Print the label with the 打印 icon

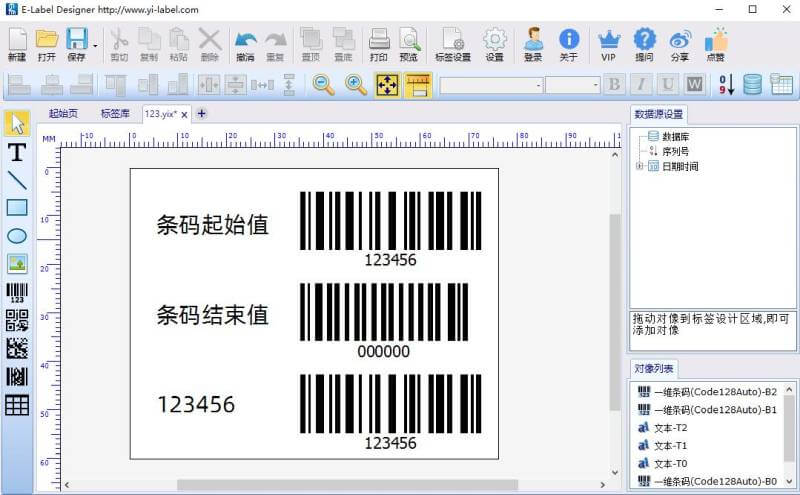(x=379, y=44)
